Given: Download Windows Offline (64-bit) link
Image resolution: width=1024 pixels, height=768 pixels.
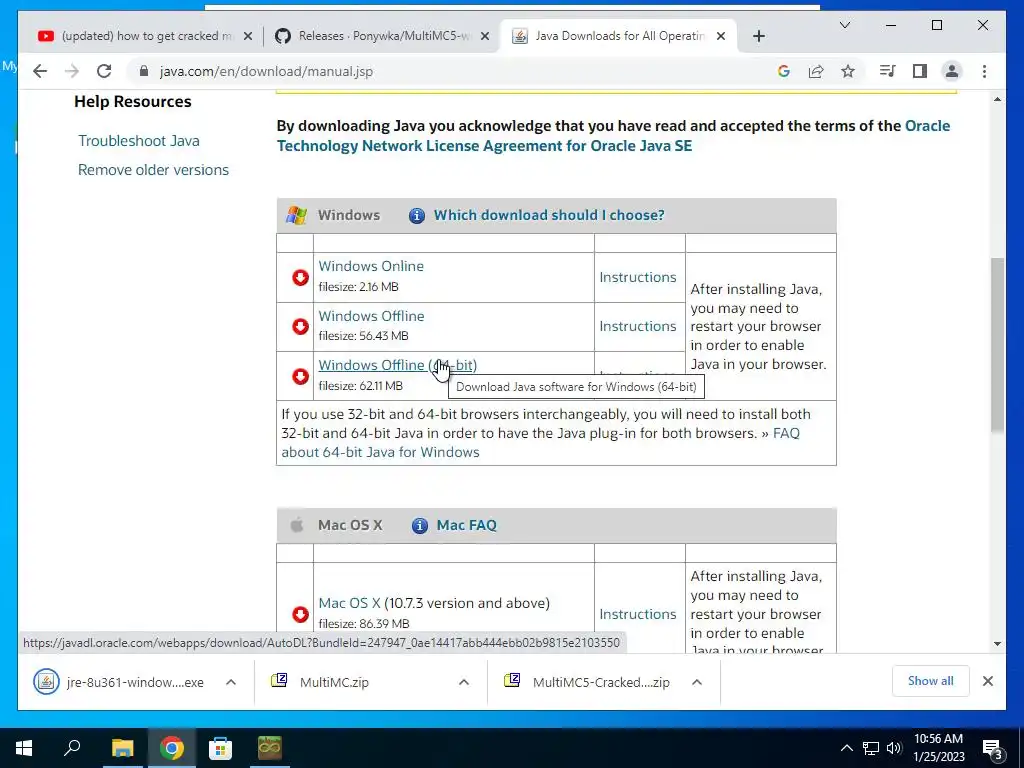Looking at the screenshot, I should (398, 365).
